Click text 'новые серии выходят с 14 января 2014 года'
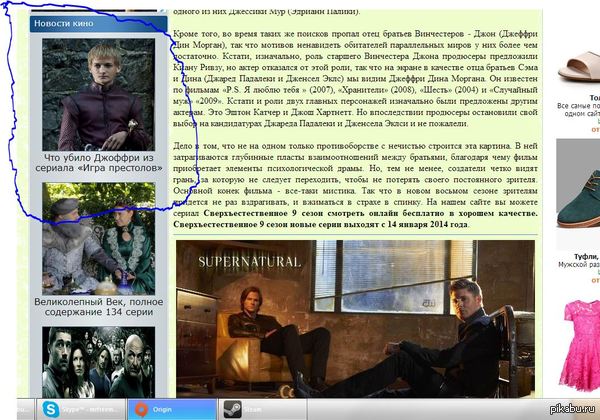600x420 pixels. [x=378, y=224]
